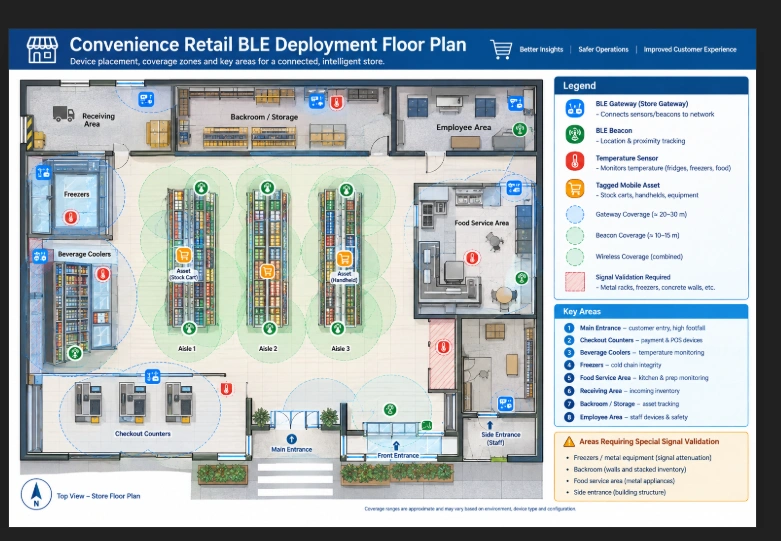Click the arrow icon above Side Entrance (Staff)

[490, 425]
